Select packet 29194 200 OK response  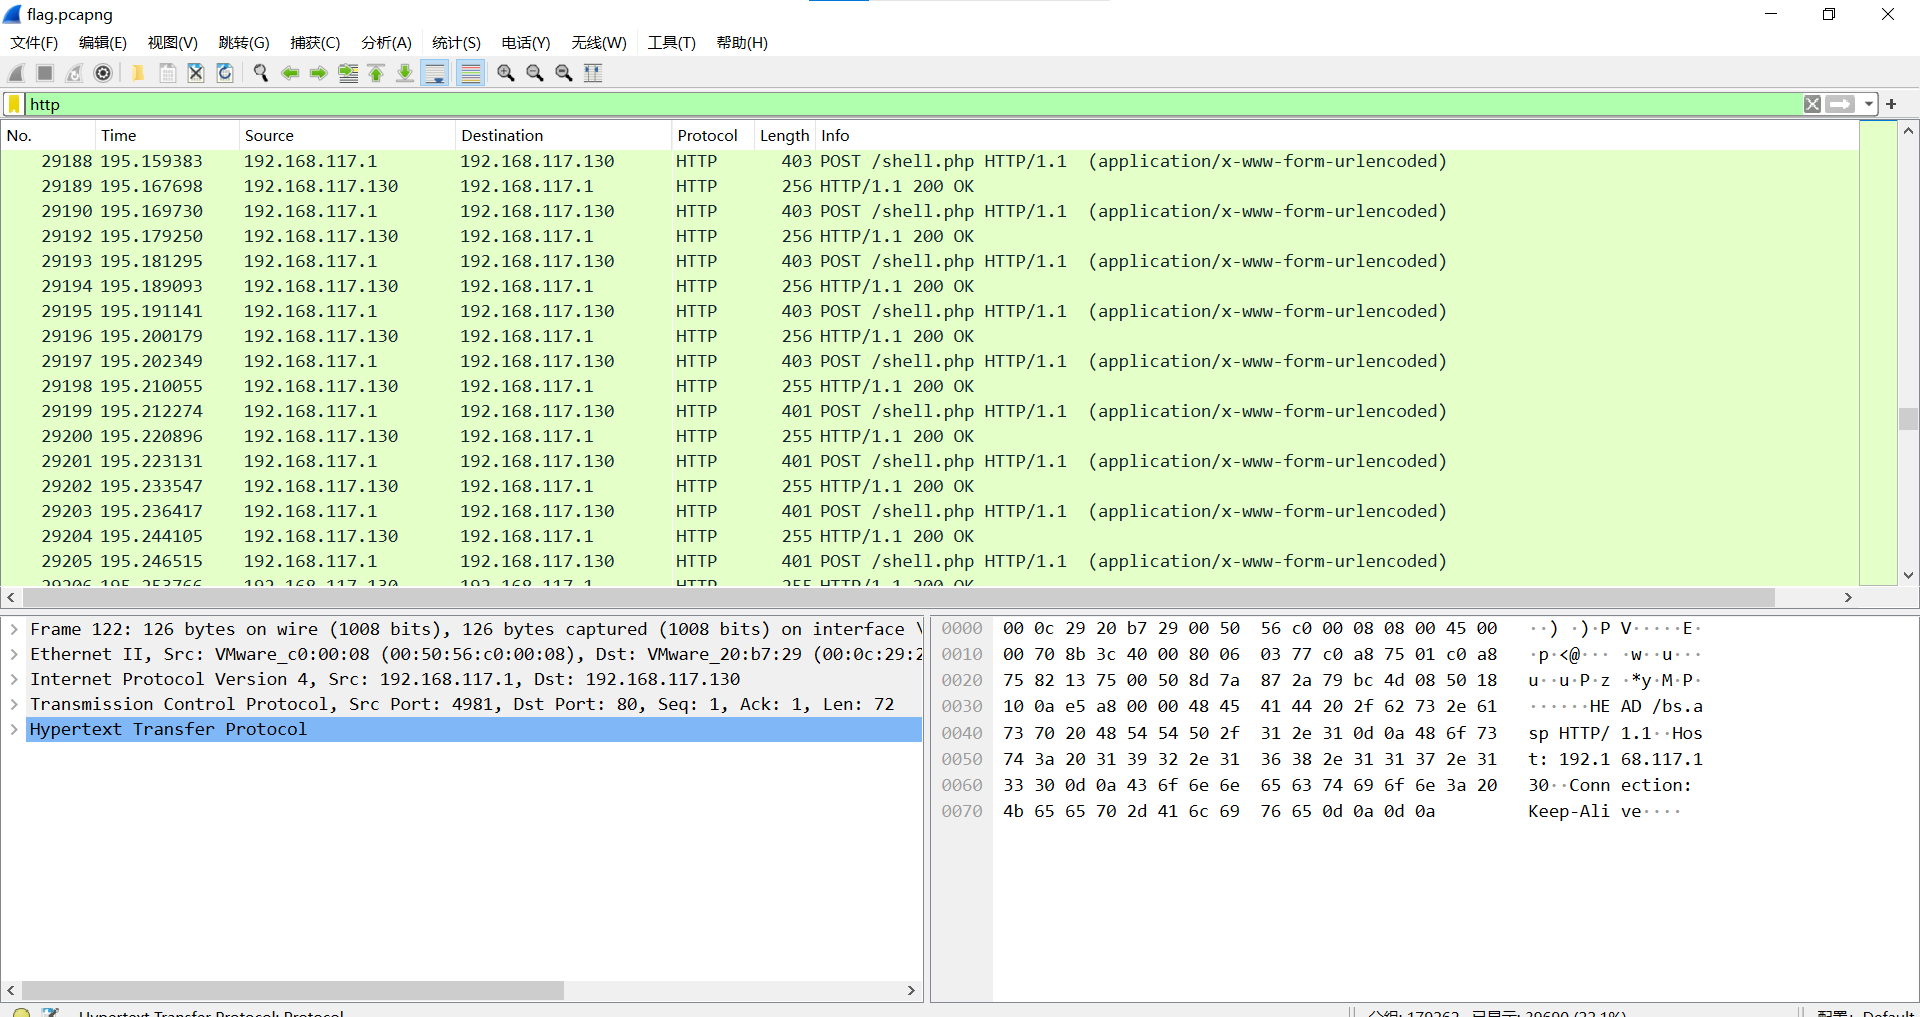click(x=930, y=286)
